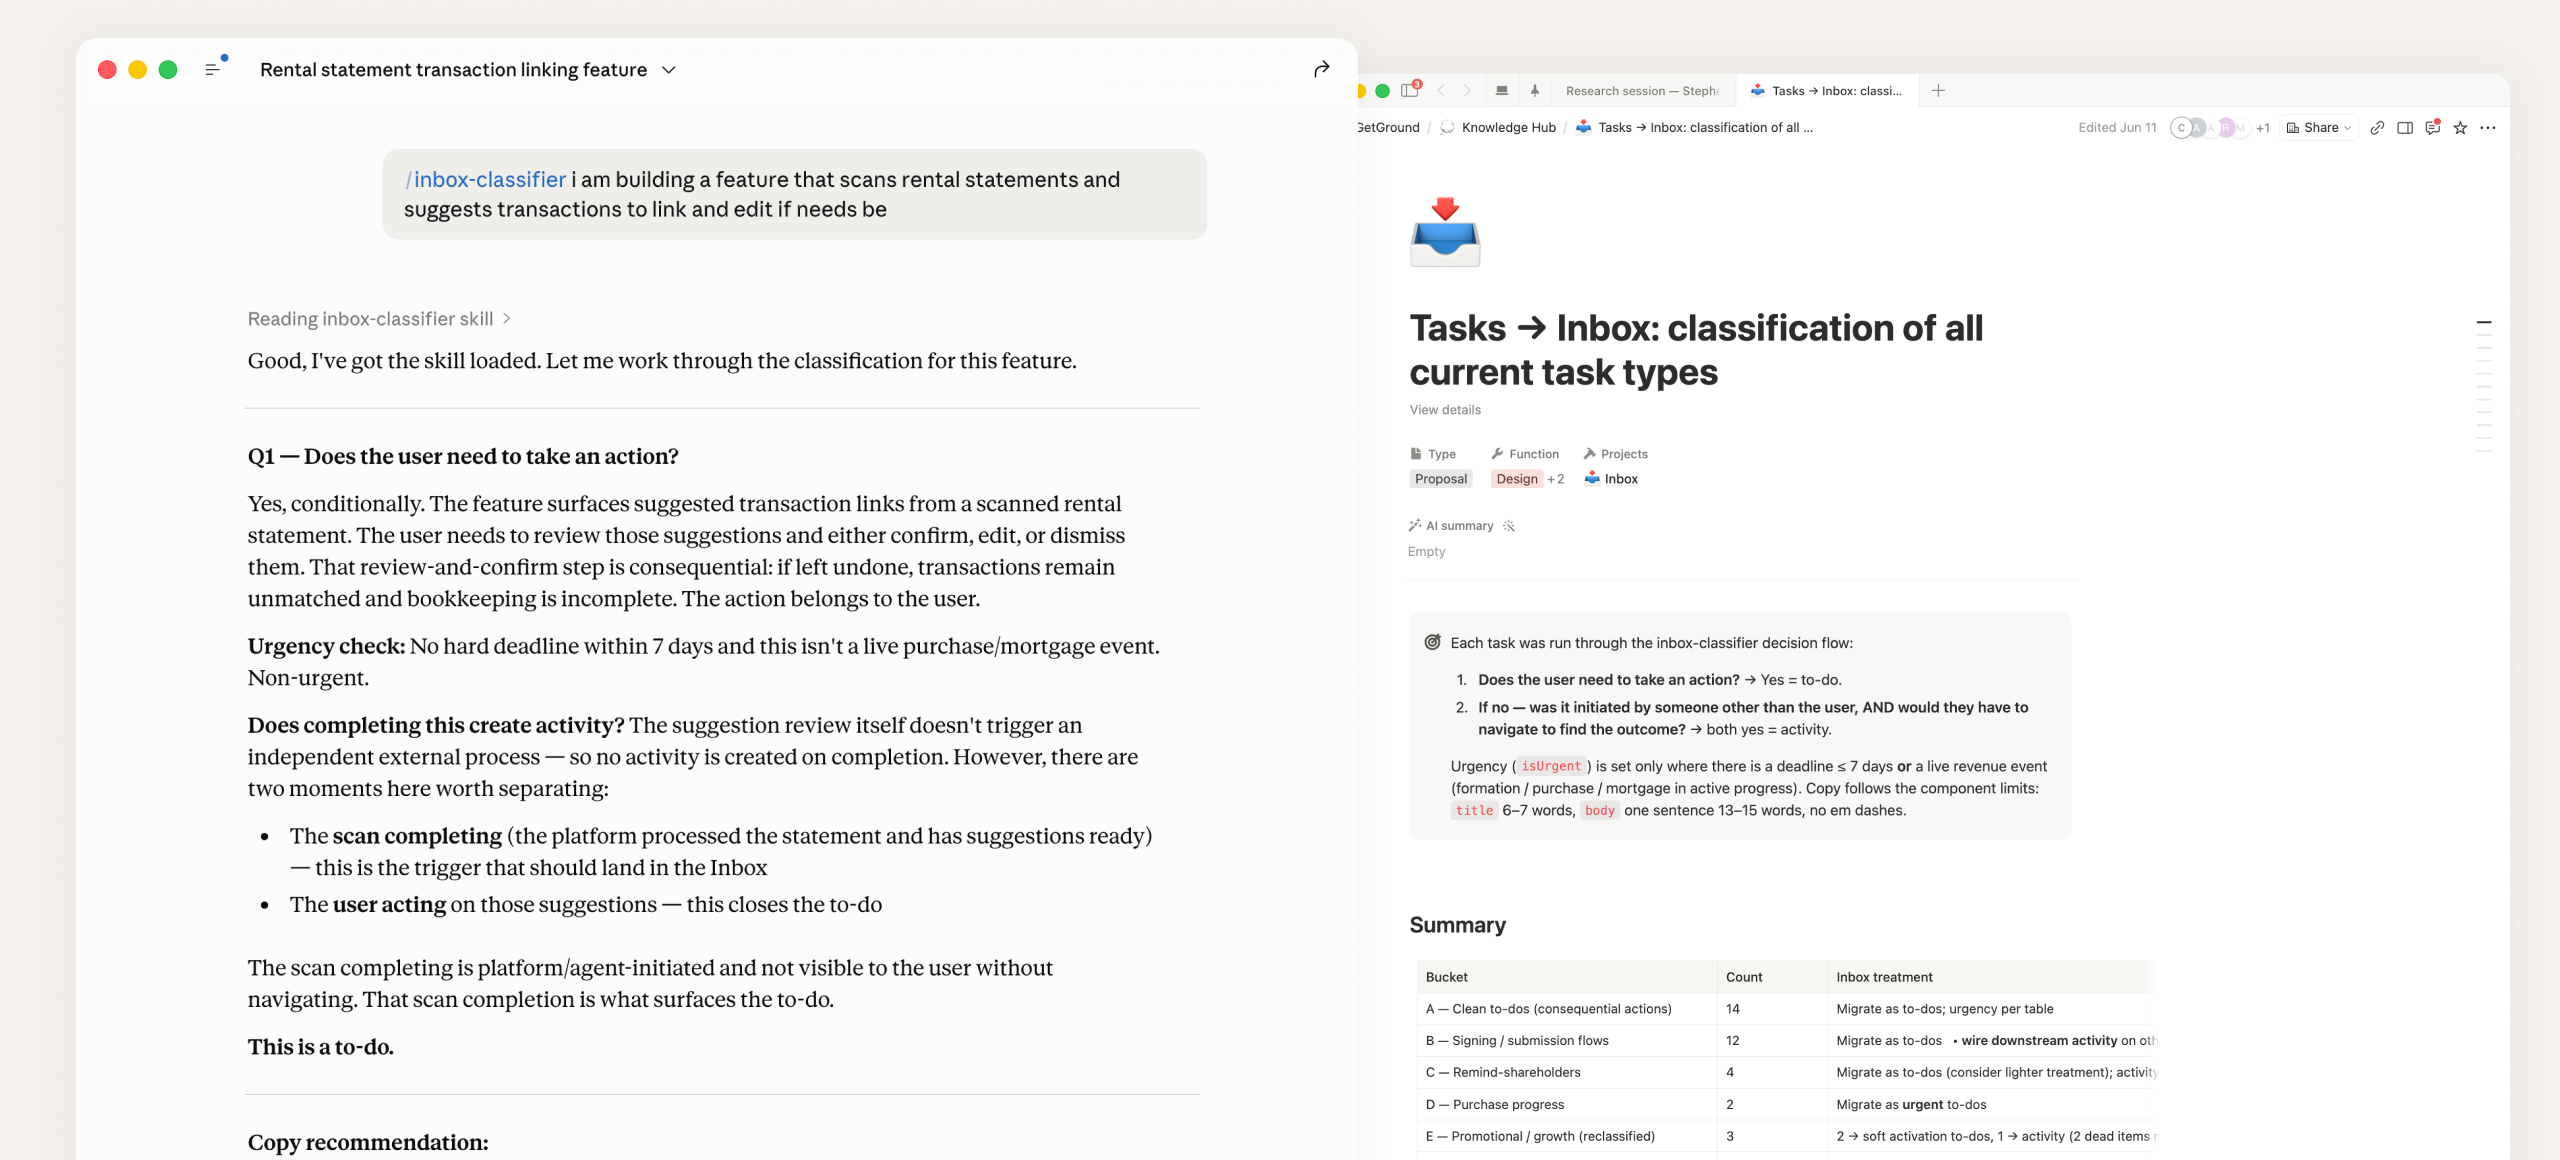Select the red 'Design' function tag

click(x=1517, y=479)
